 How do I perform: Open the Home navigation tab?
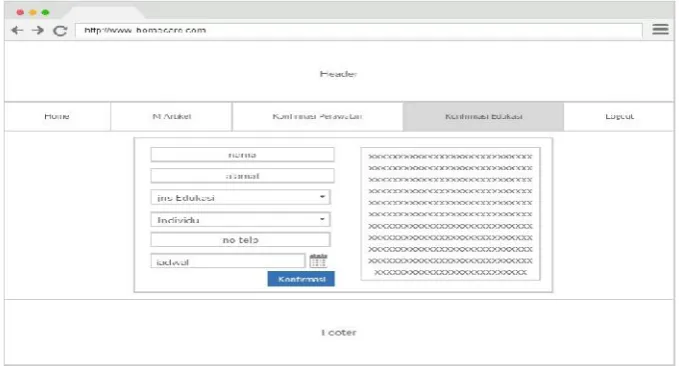[57, 117]
